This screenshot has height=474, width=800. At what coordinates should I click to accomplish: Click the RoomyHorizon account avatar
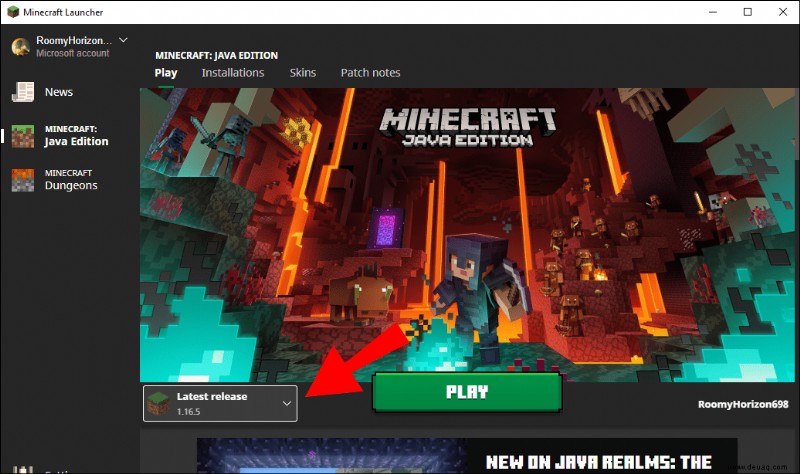(x=21, y=46)
